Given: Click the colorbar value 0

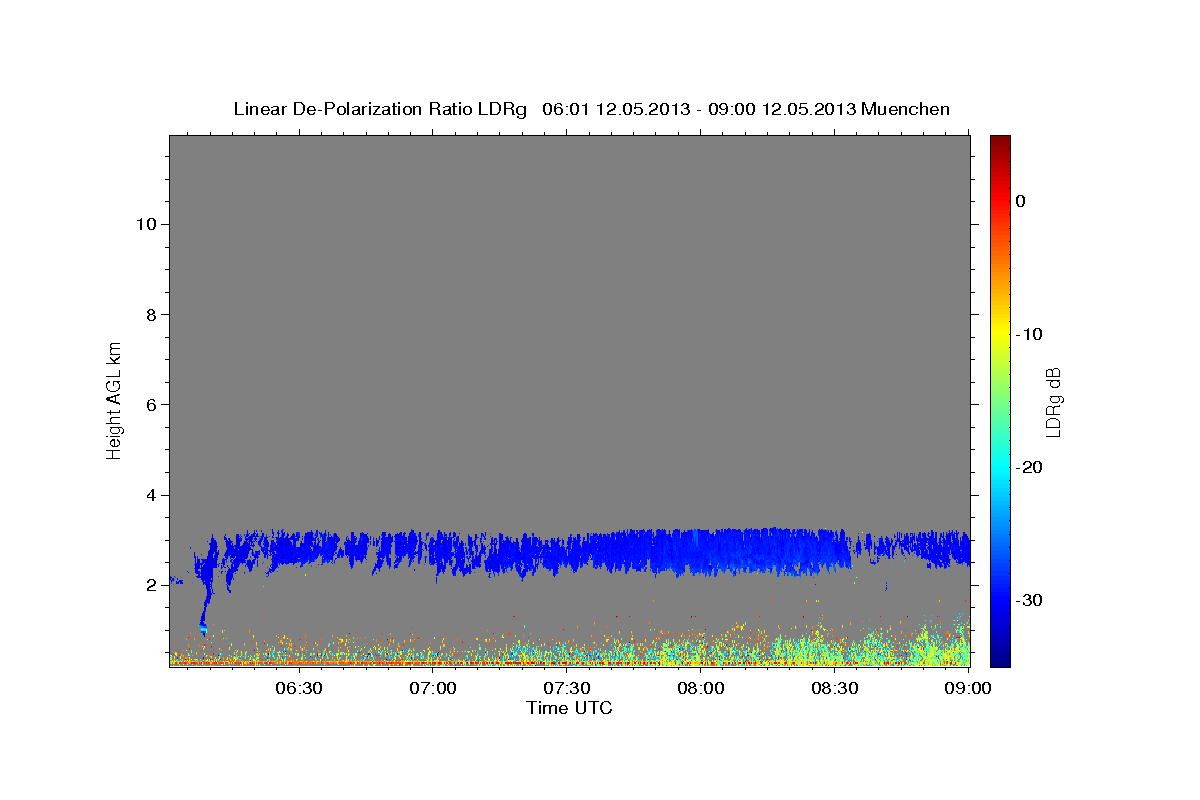Looking at the screenshot, I should (1020, 201).
